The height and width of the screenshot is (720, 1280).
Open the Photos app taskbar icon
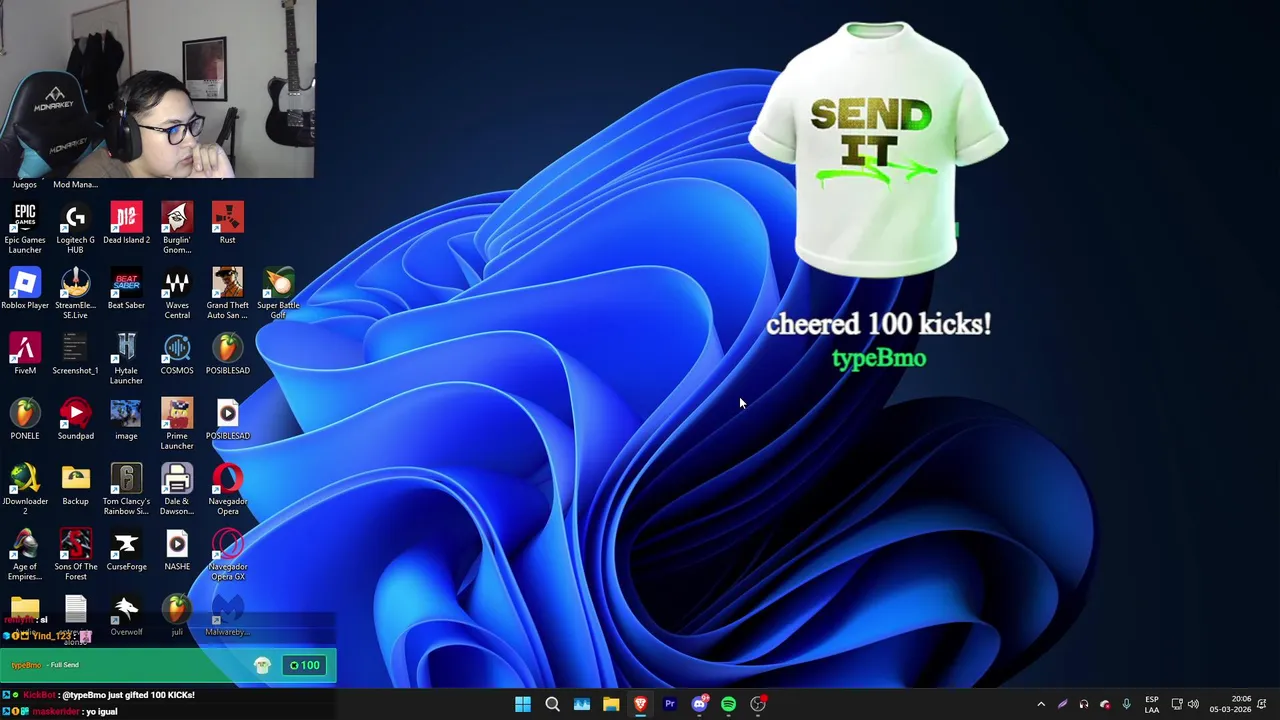tap(582, 704)
